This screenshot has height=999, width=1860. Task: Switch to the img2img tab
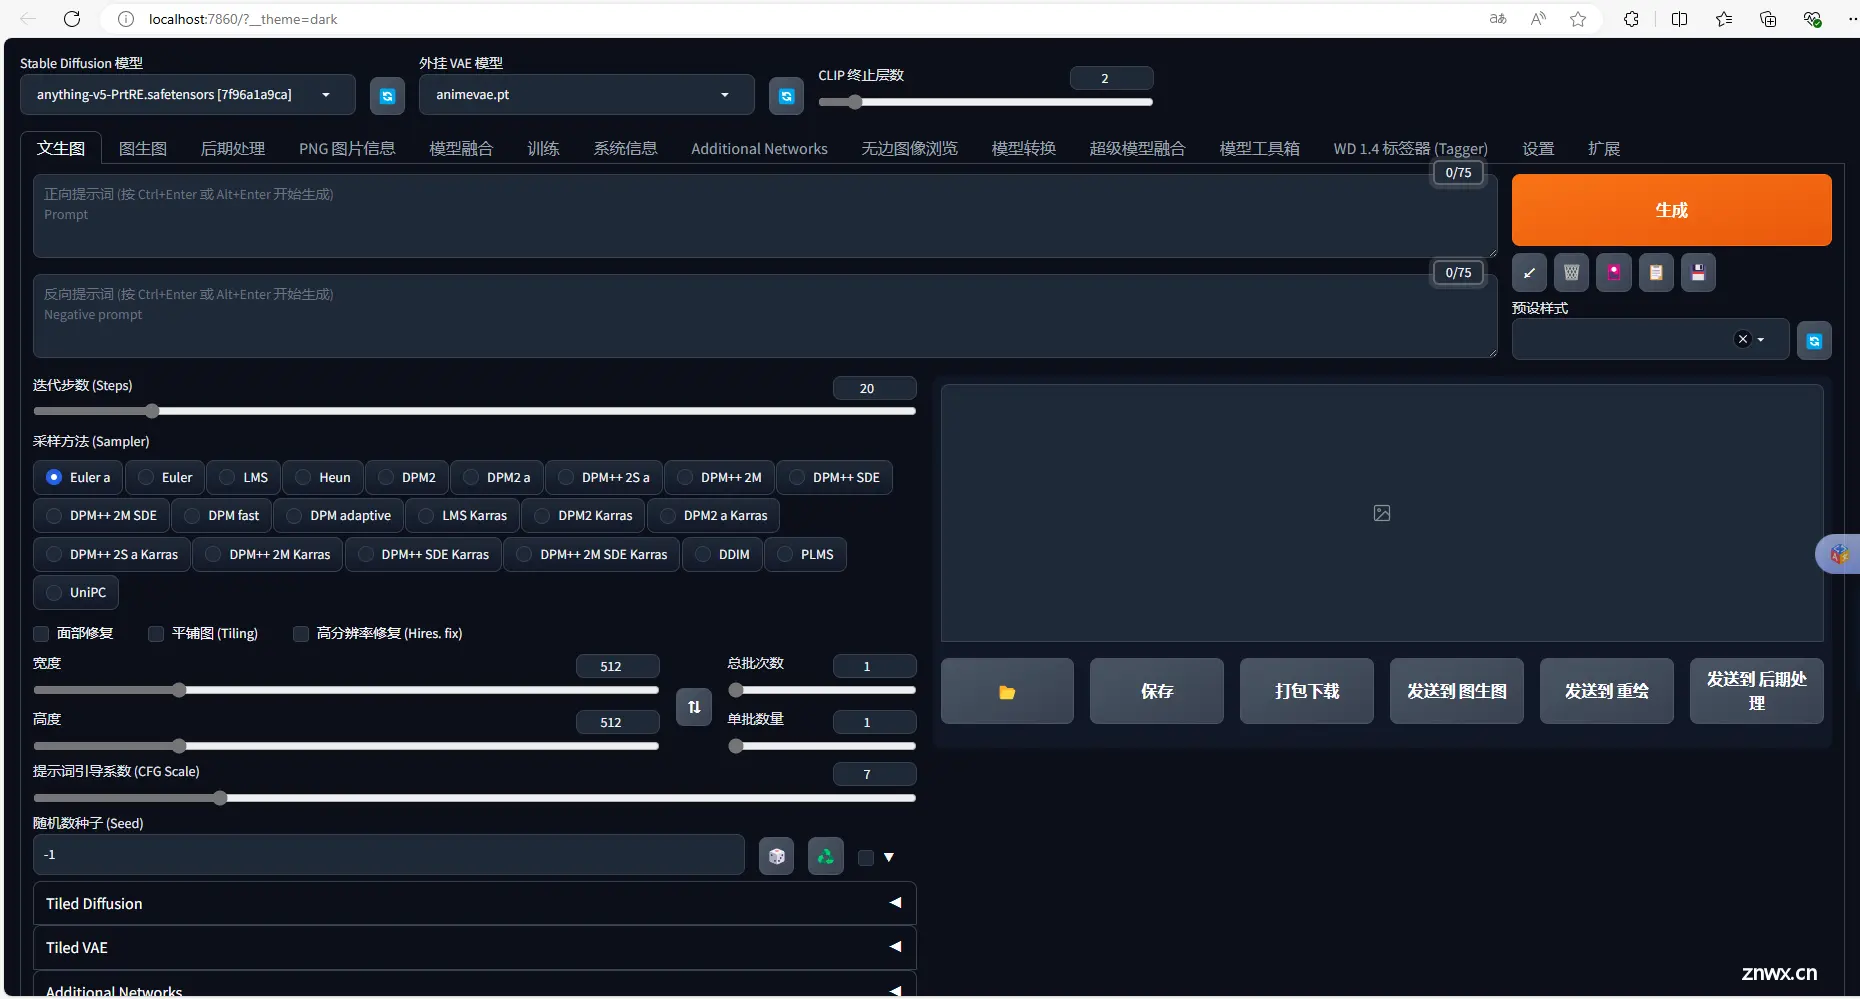pyautogui.click(x=143, y=148)
